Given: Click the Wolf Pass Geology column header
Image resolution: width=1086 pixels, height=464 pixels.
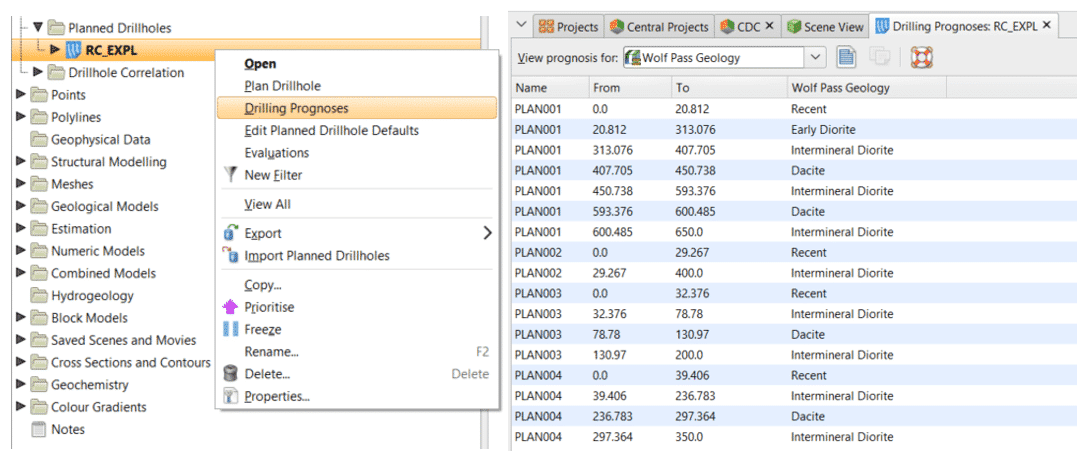Looking at the screenshot, I should point(839,88).
